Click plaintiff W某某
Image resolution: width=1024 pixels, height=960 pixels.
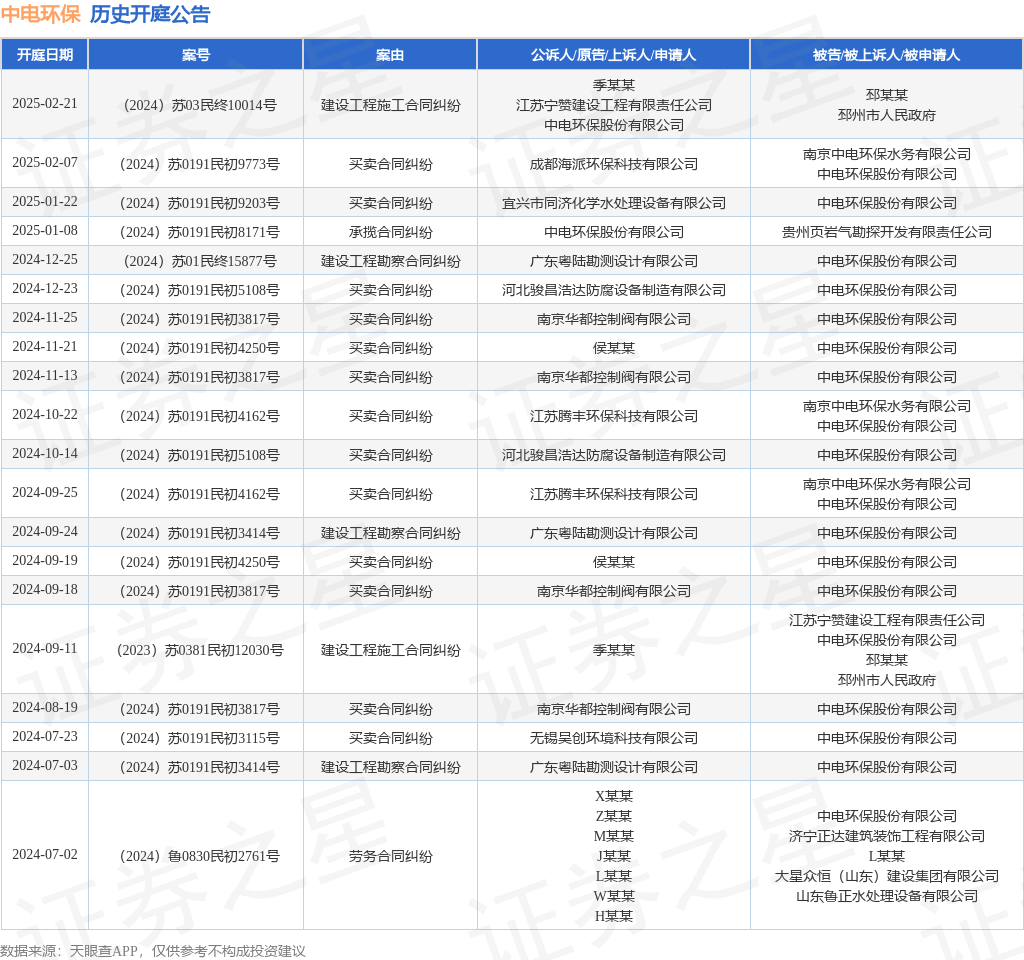click(x=613, y=895)
